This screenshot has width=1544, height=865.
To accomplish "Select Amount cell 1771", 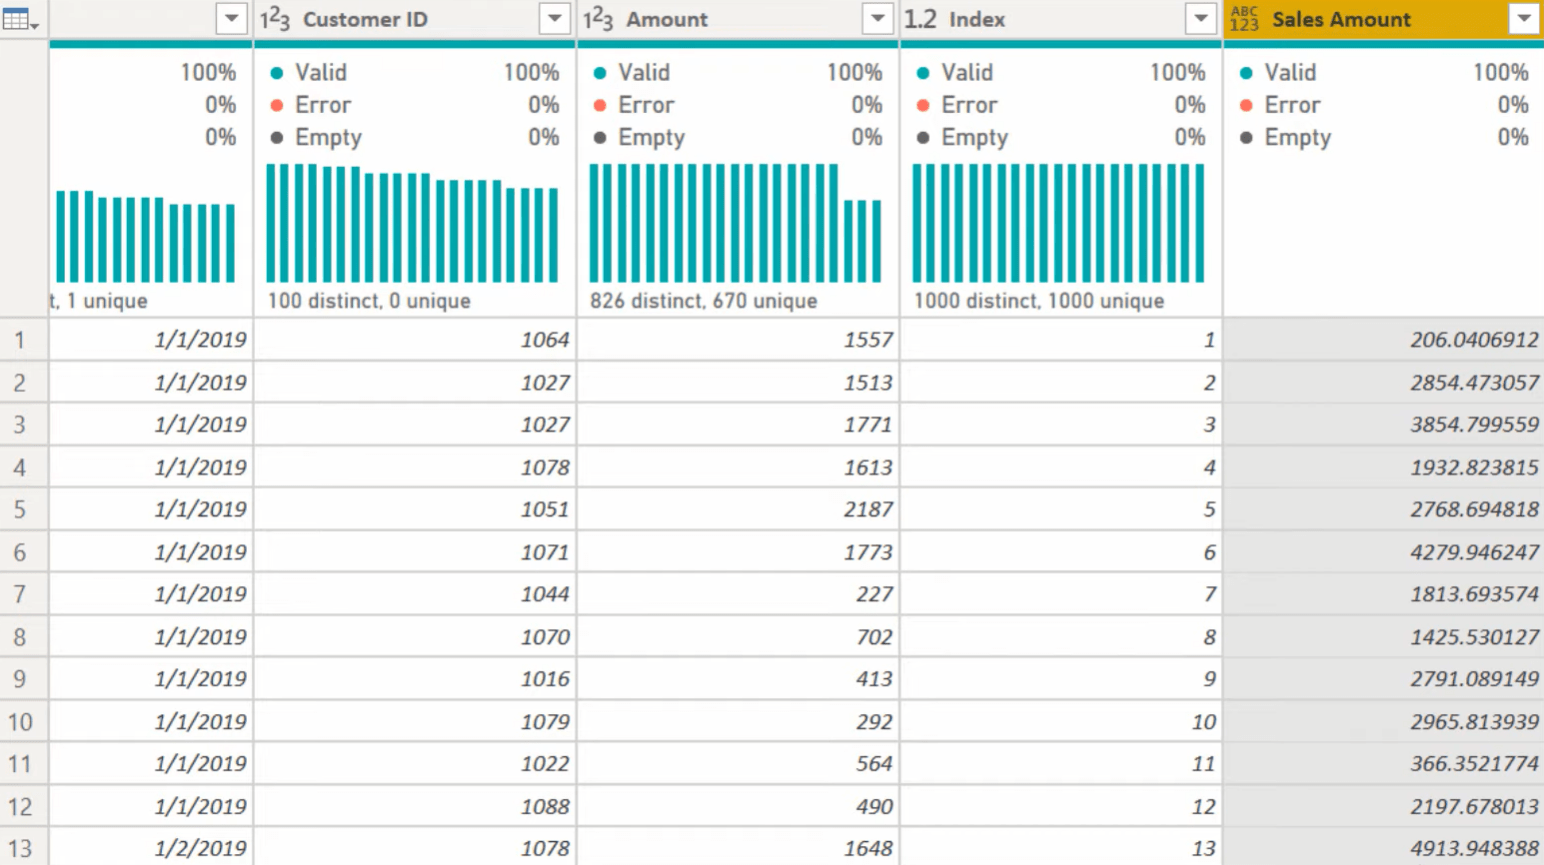I will [738, 425].
